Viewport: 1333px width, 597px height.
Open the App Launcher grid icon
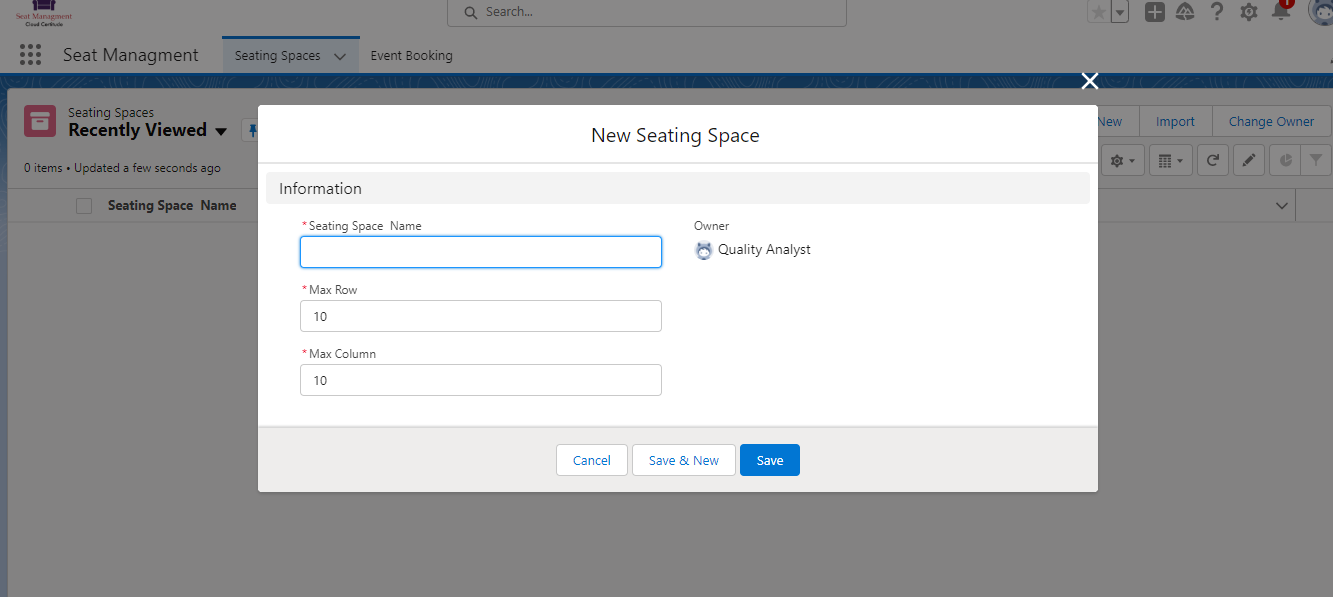[30, 55]
